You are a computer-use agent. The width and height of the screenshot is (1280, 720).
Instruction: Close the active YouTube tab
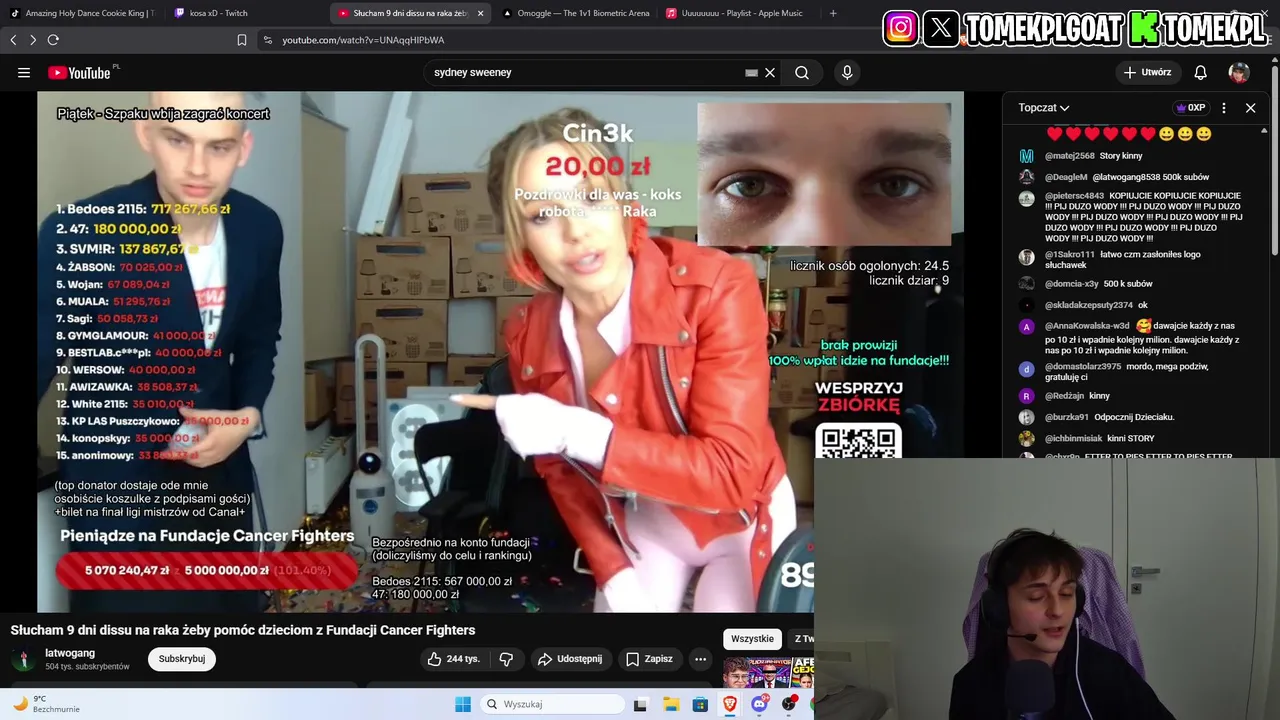coord(480,13)
